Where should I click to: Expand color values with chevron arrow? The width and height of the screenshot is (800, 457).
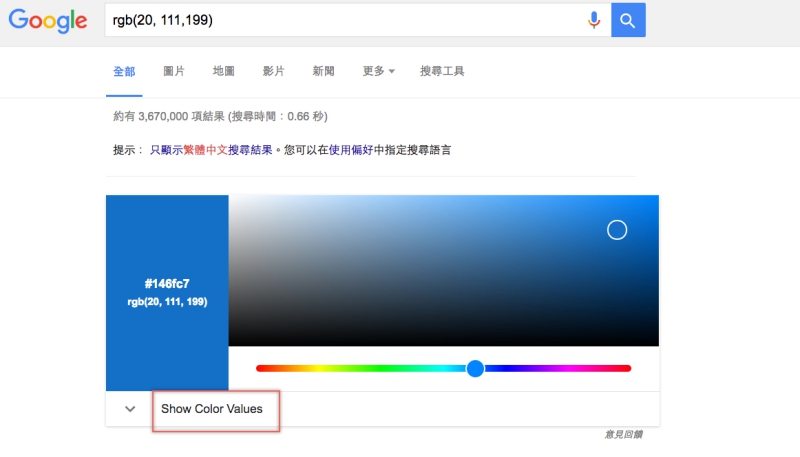130,409
